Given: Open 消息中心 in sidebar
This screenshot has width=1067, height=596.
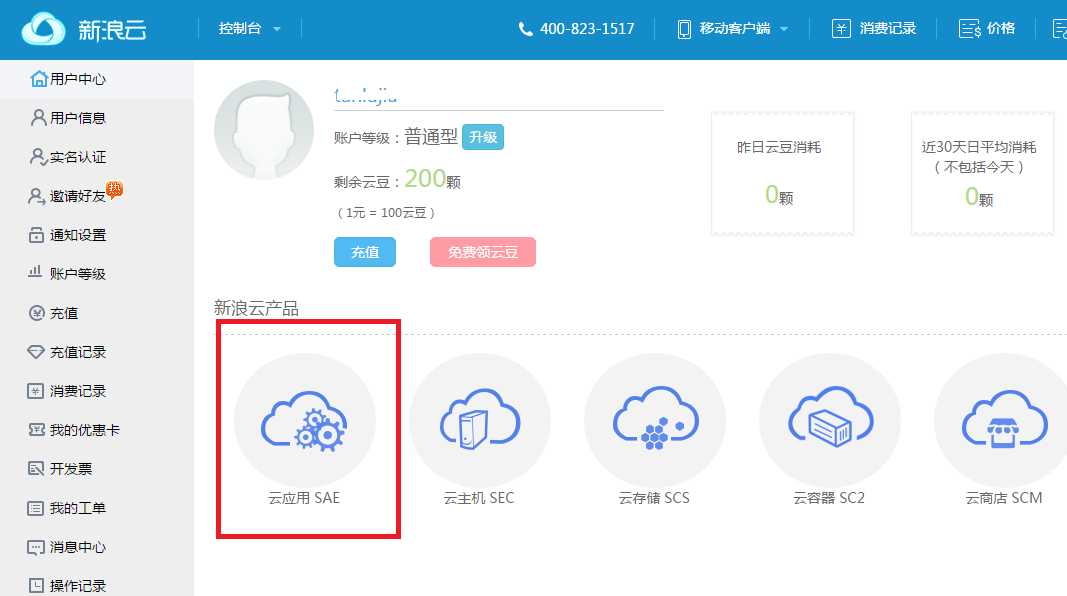Looking at the screenshot, I should pos(78,547).
